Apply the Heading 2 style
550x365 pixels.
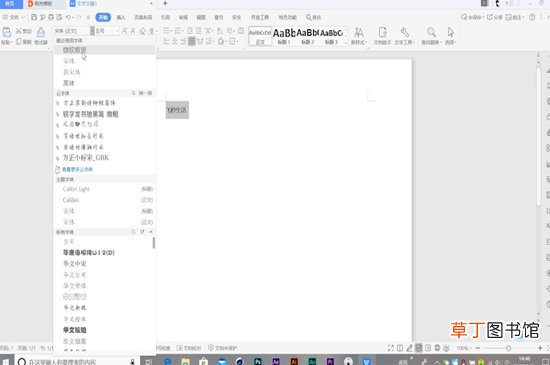pyautogui.click(x=308, y=36)
